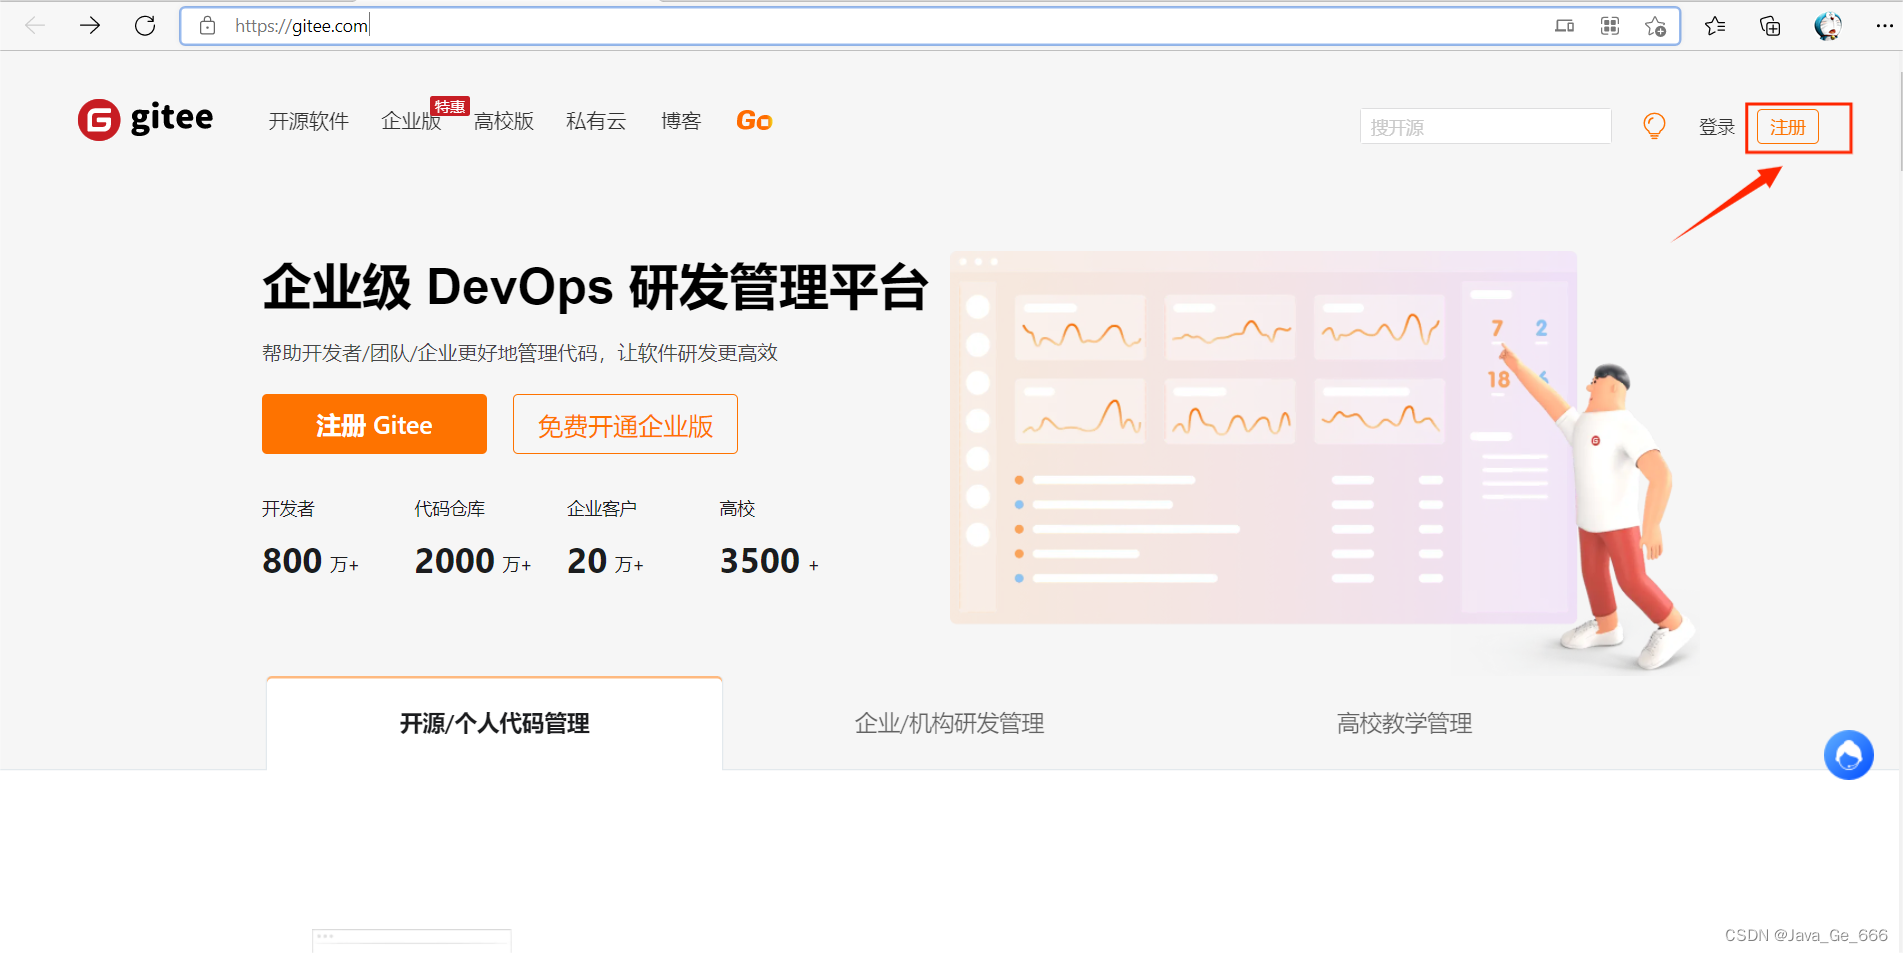1903x953 pixels.
Task: Select the 企业/机构研发管理 tab
Action: click(949, 723)
